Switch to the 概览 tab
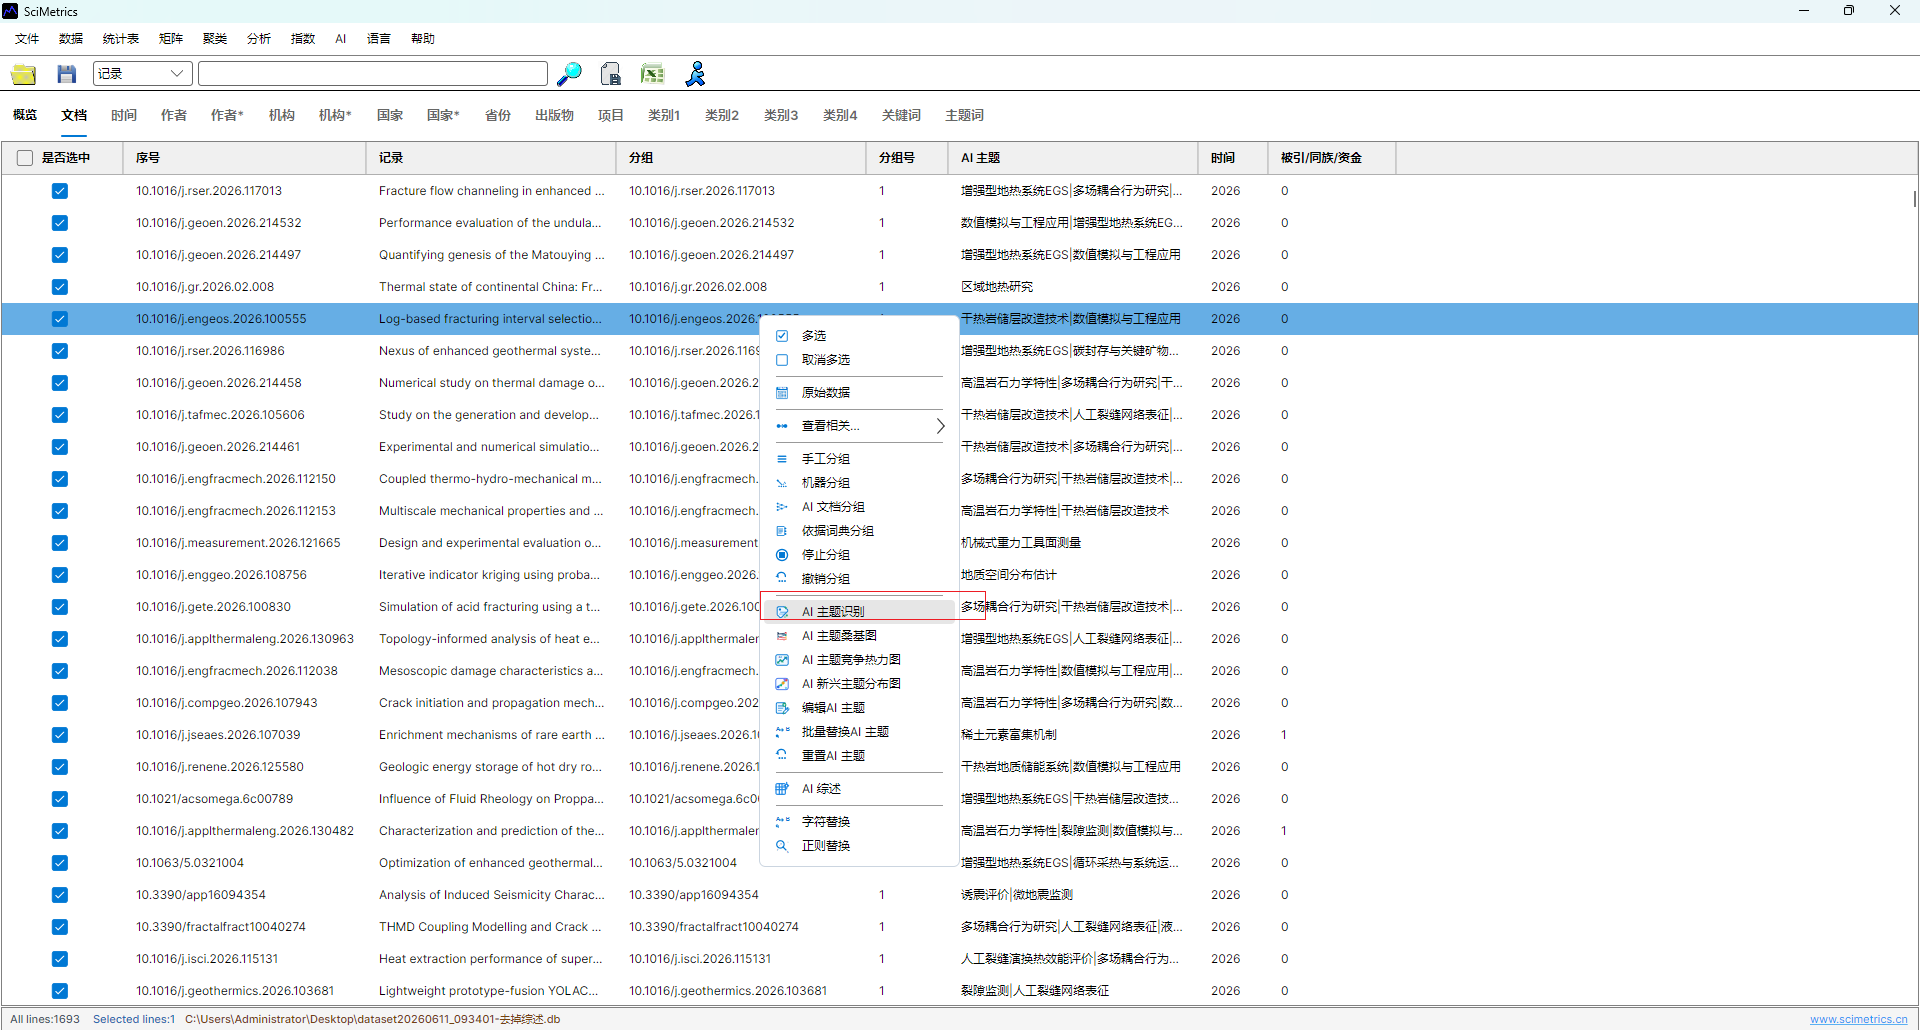Screen dimensions: 1920x1030 click(25, 115)
